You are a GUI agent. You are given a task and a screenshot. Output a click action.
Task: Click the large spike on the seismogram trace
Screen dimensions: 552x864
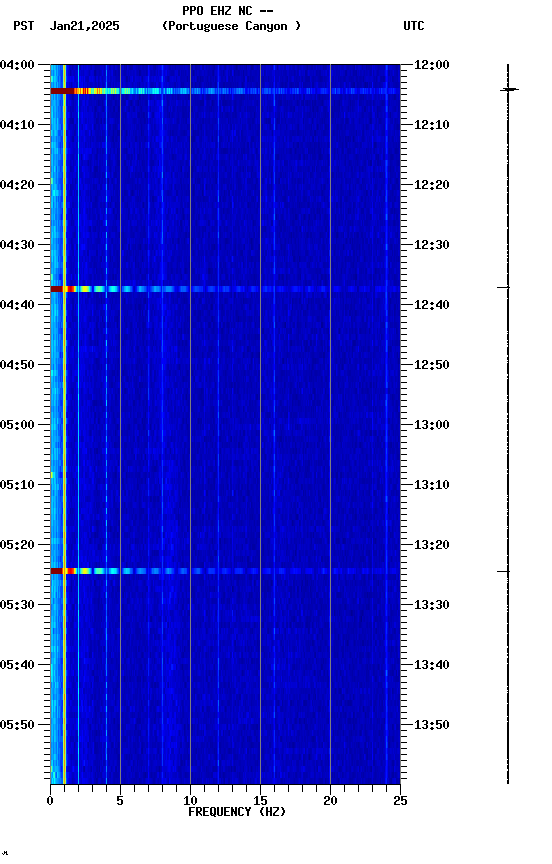click(x=510, y=89)
